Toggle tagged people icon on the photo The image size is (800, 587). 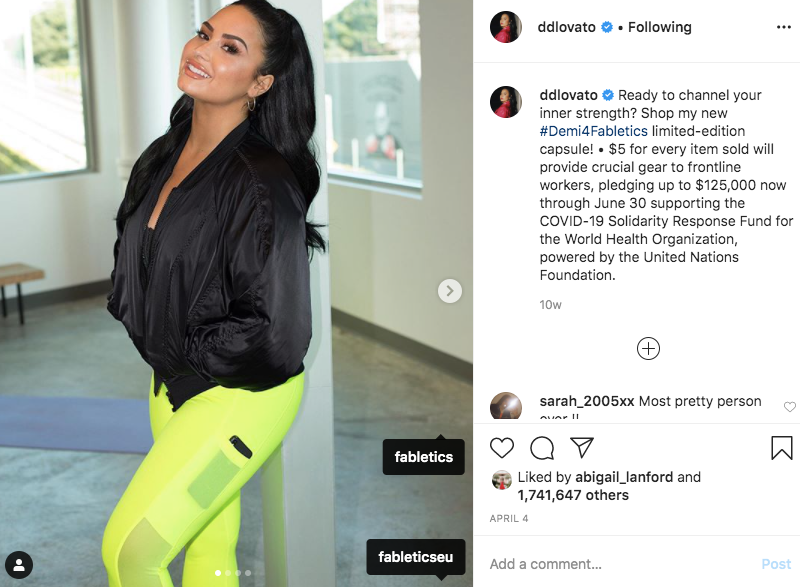[x=19, y=565]
